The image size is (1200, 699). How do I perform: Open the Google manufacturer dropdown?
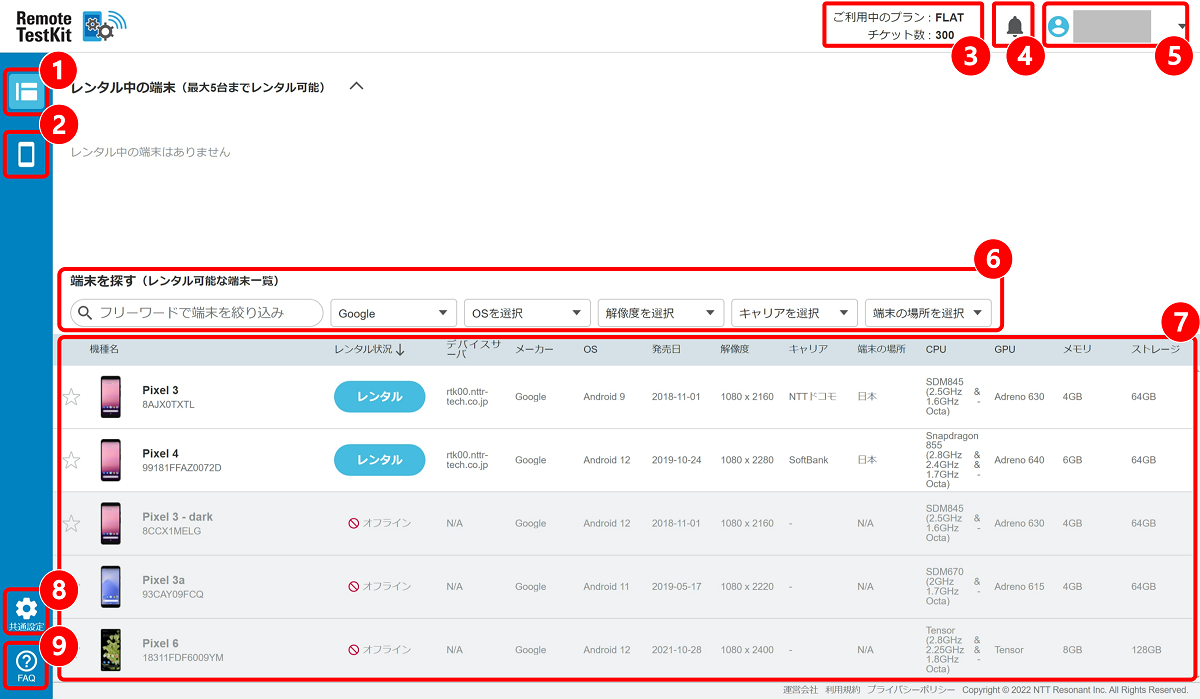pyautogui.click(x=393, y=313)
